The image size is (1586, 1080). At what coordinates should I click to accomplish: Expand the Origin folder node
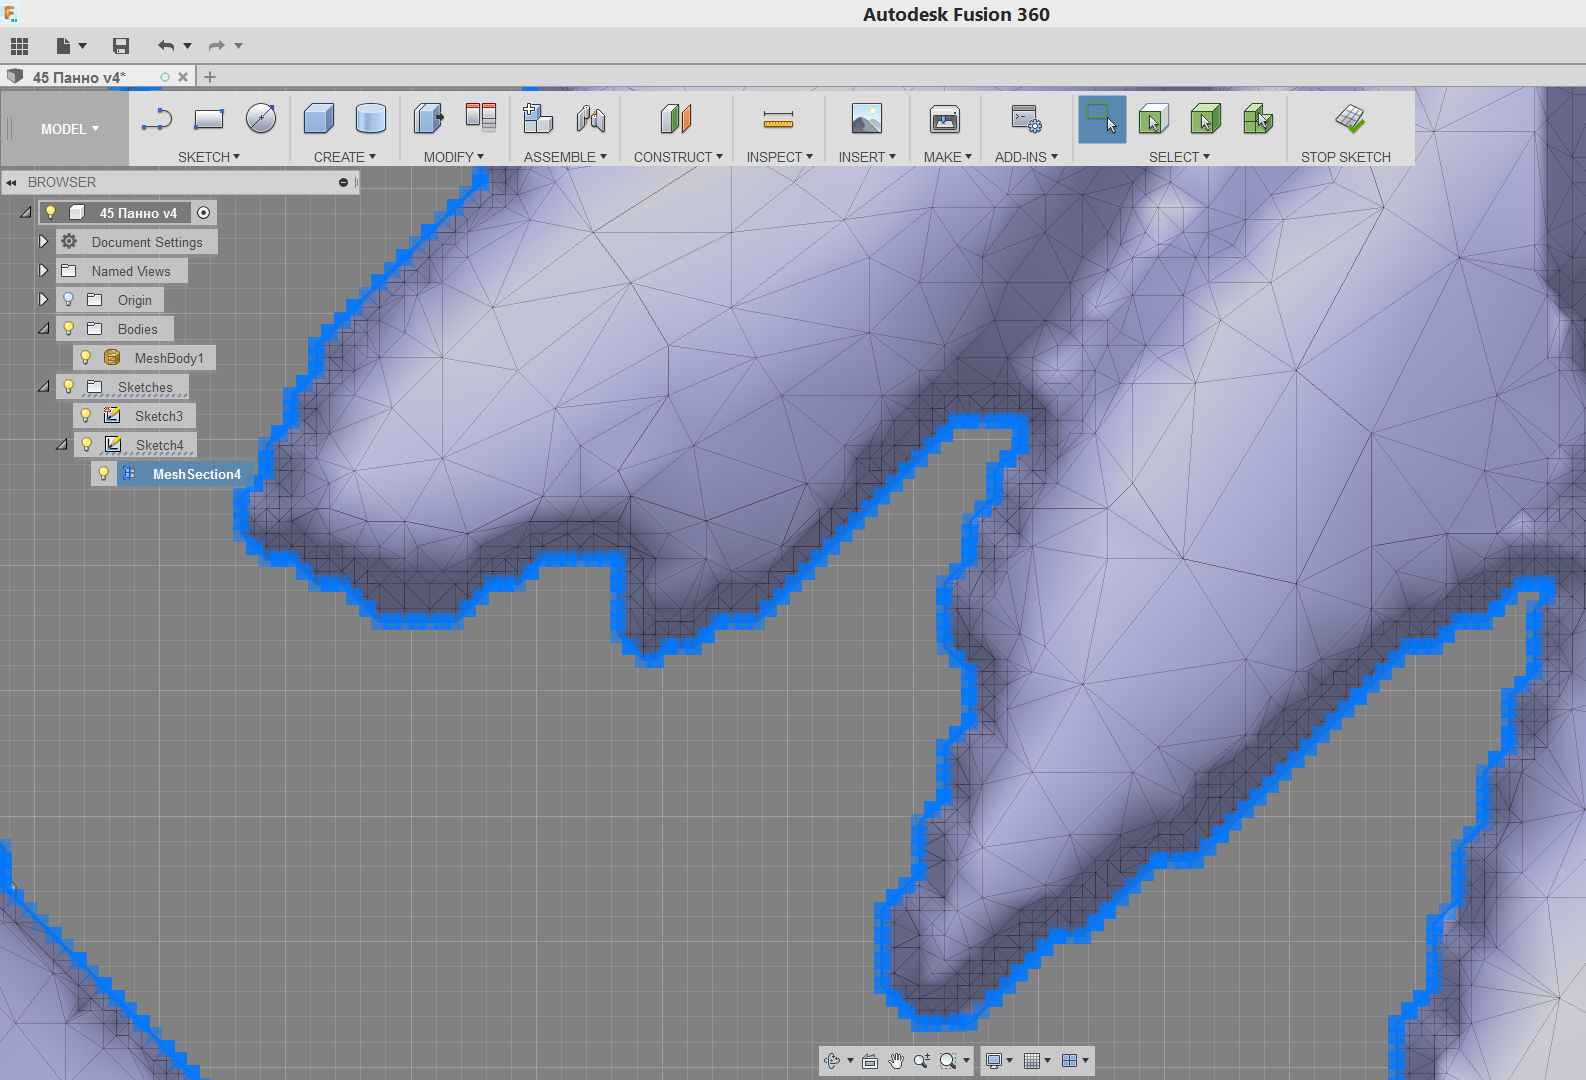point(43,299)
